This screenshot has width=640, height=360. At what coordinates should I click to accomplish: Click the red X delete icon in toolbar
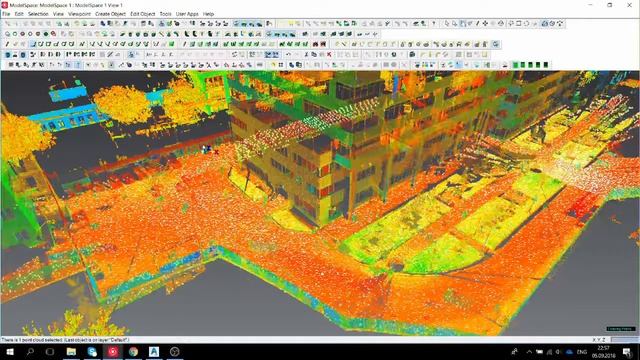click(x=329, y=54)
